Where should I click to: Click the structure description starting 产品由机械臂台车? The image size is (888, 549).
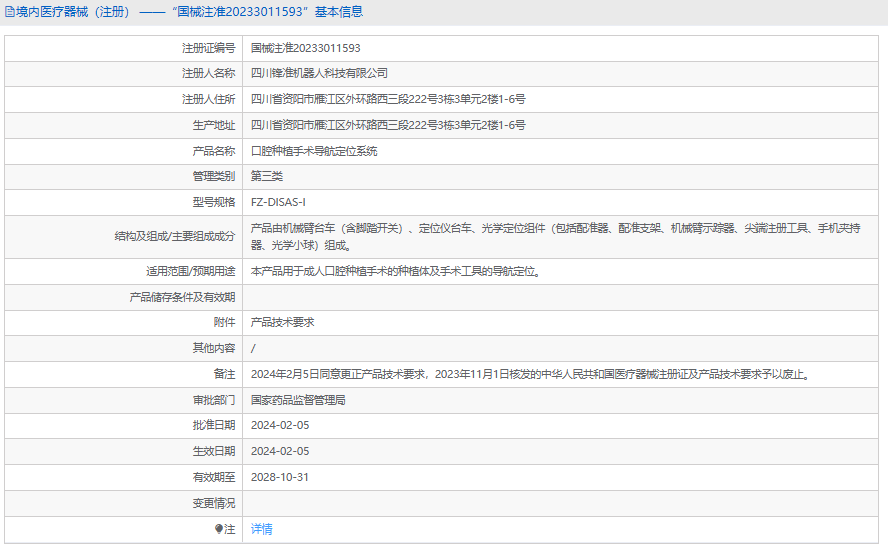[556, 237]
